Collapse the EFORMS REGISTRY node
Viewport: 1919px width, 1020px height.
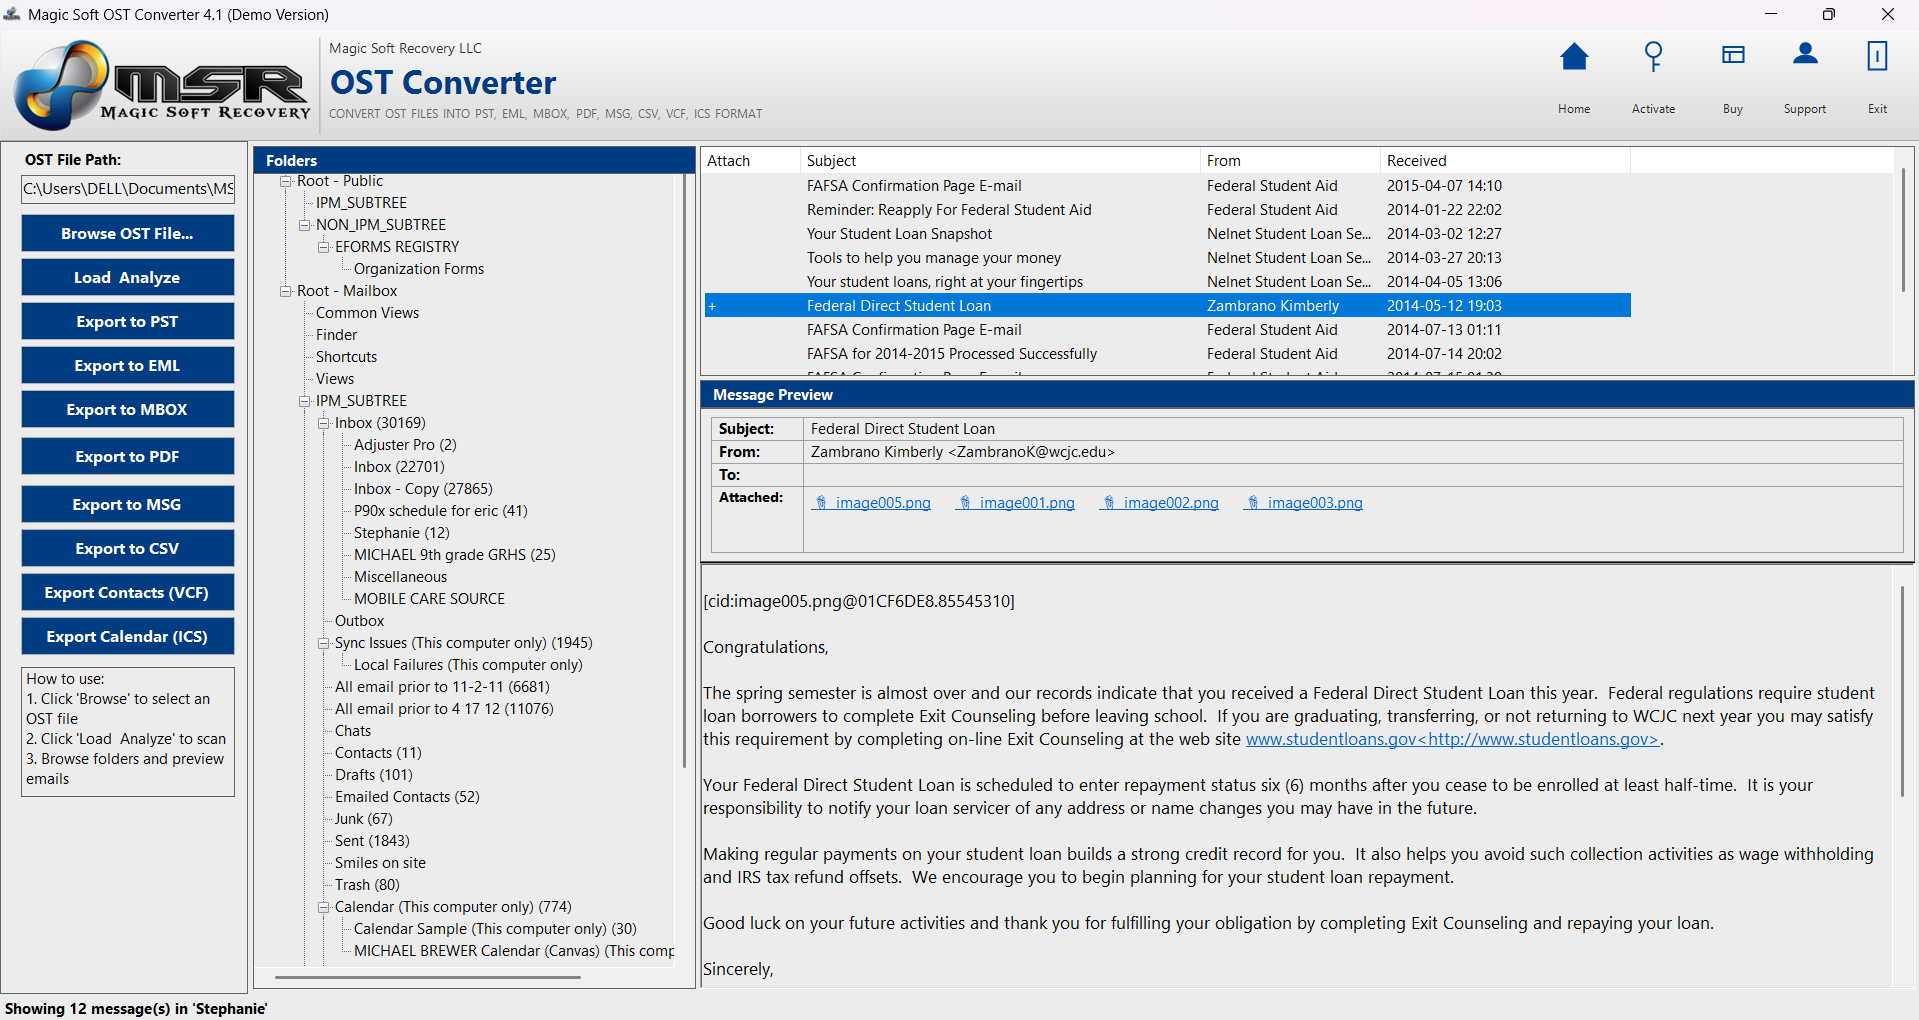pyautogui.click(x=324, y=247)
